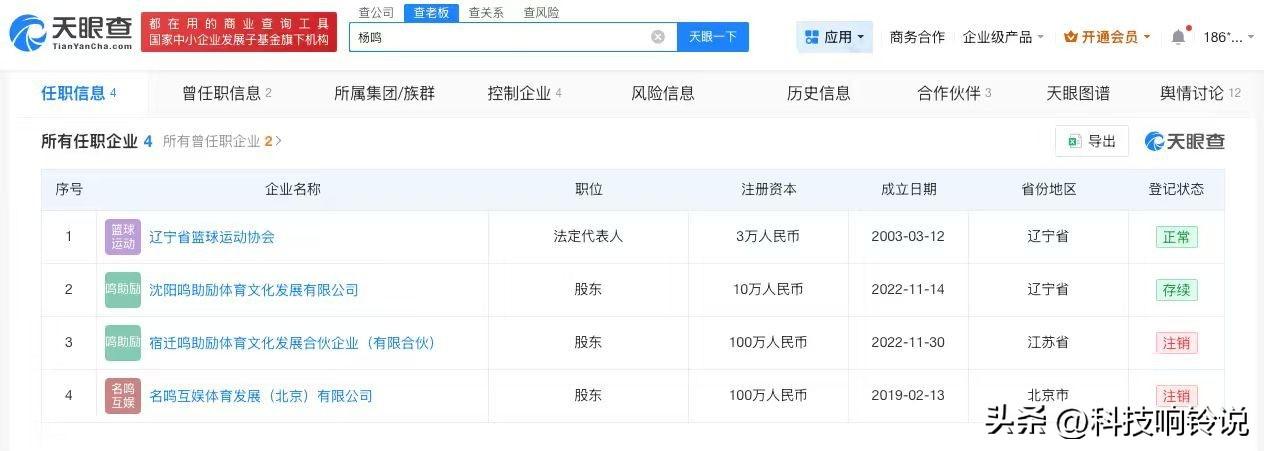Click 注销 status tag for 名鸣互娱

pyautogui.click(x=1176, y=396)
